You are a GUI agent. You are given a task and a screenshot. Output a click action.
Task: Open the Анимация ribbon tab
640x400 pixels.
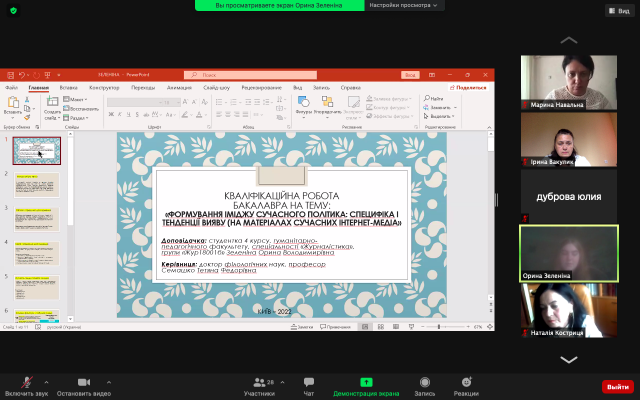[180, 87]
